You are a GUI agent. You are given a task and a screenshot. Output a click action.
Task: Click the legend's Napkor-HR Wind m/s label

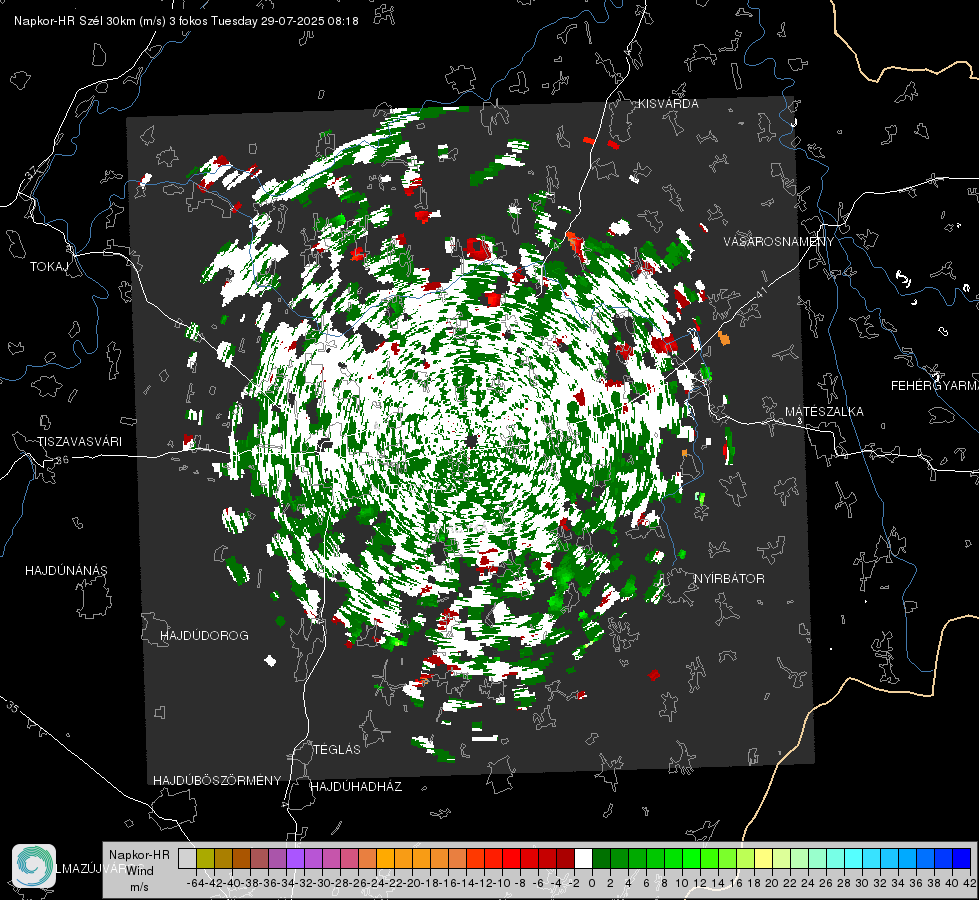point(139,871)
